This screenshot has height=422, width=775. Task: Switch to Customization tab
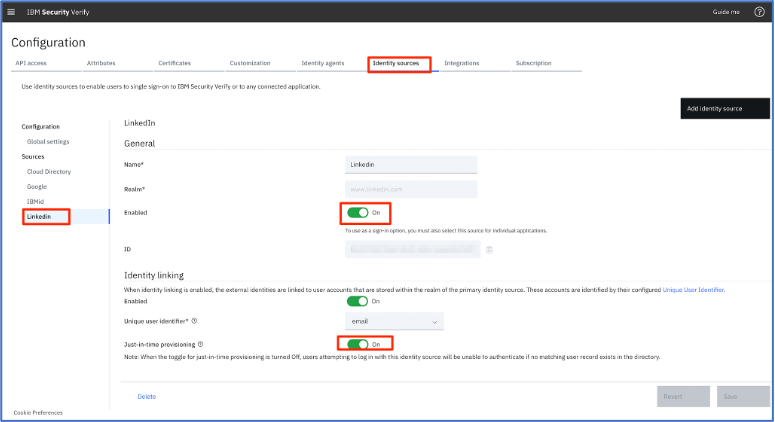coord(250,63)
